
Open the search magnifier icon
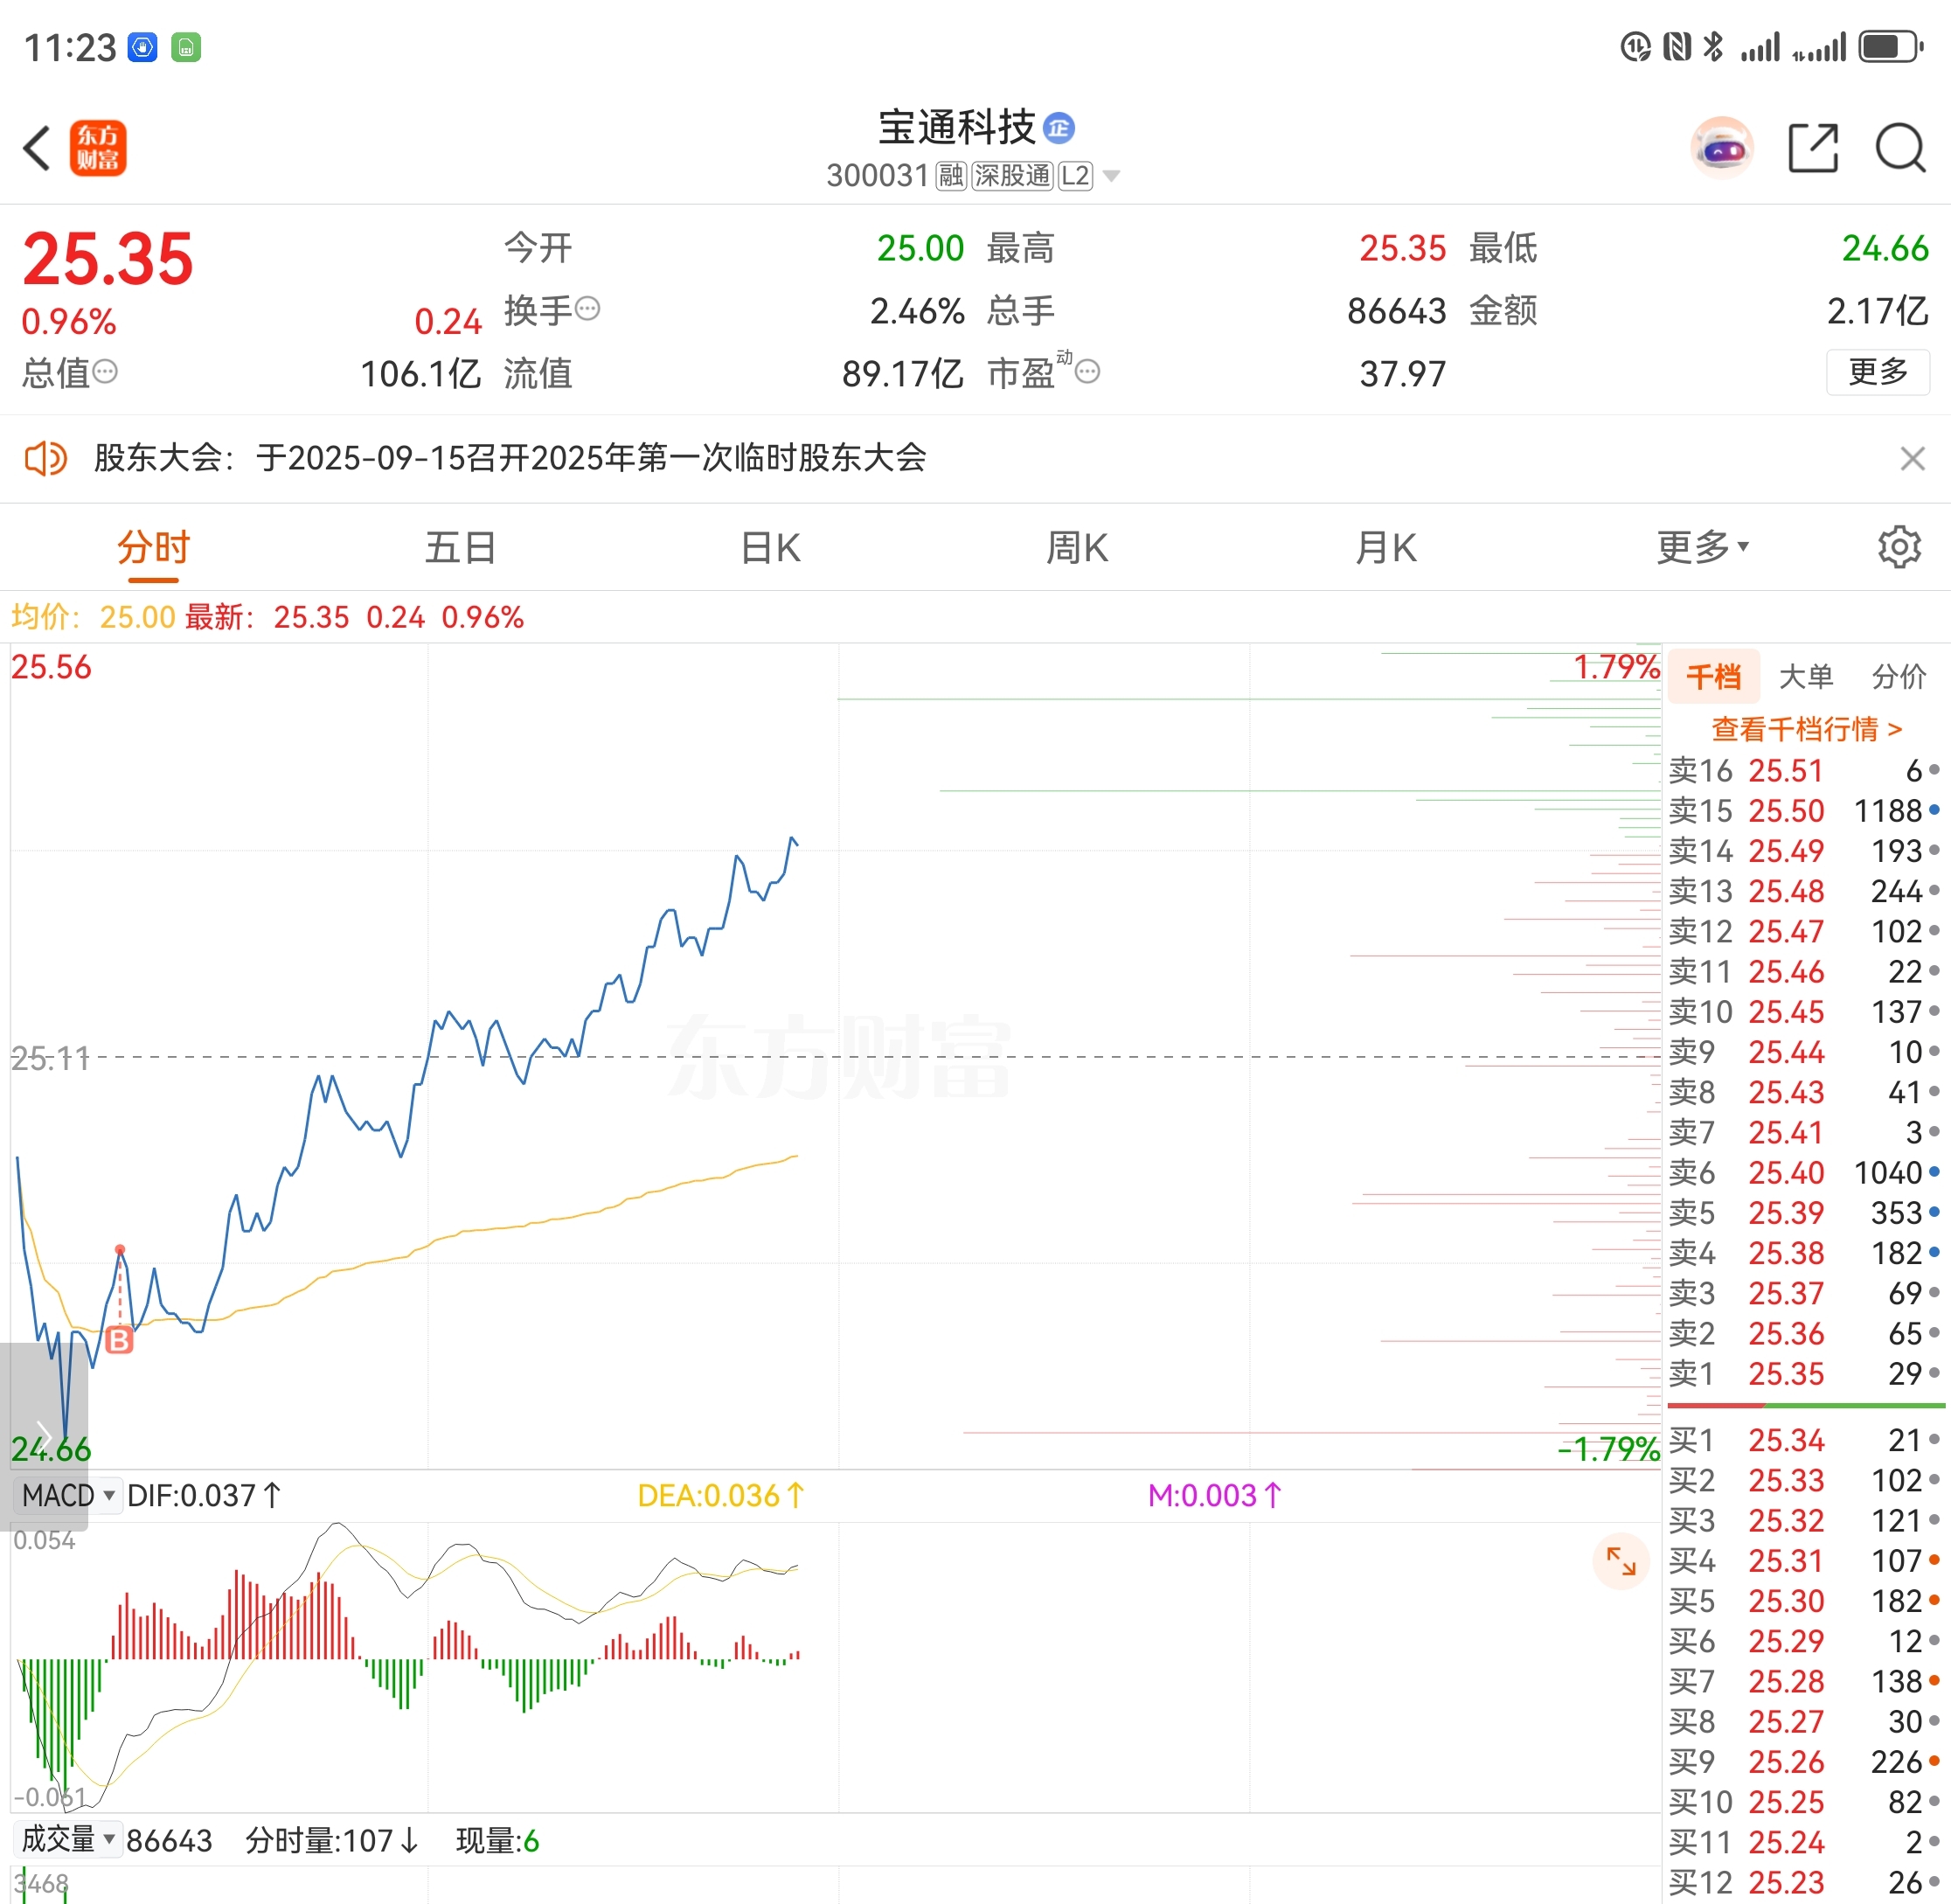1900,149
